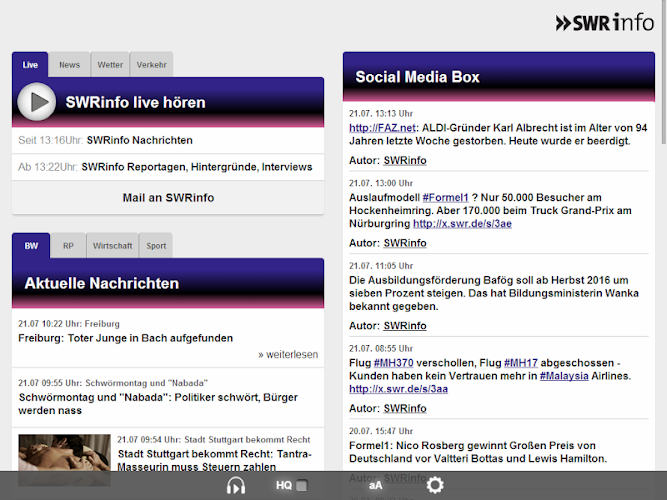
Task: Click the Nico Rosberg Formel1 post
Action: point(478,452)
